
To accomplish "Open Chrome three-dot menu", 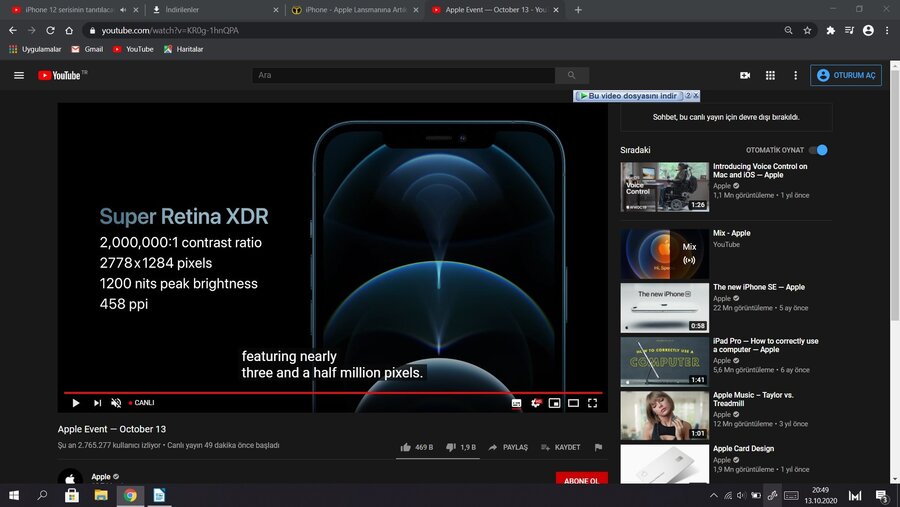I will click(887, 30).
